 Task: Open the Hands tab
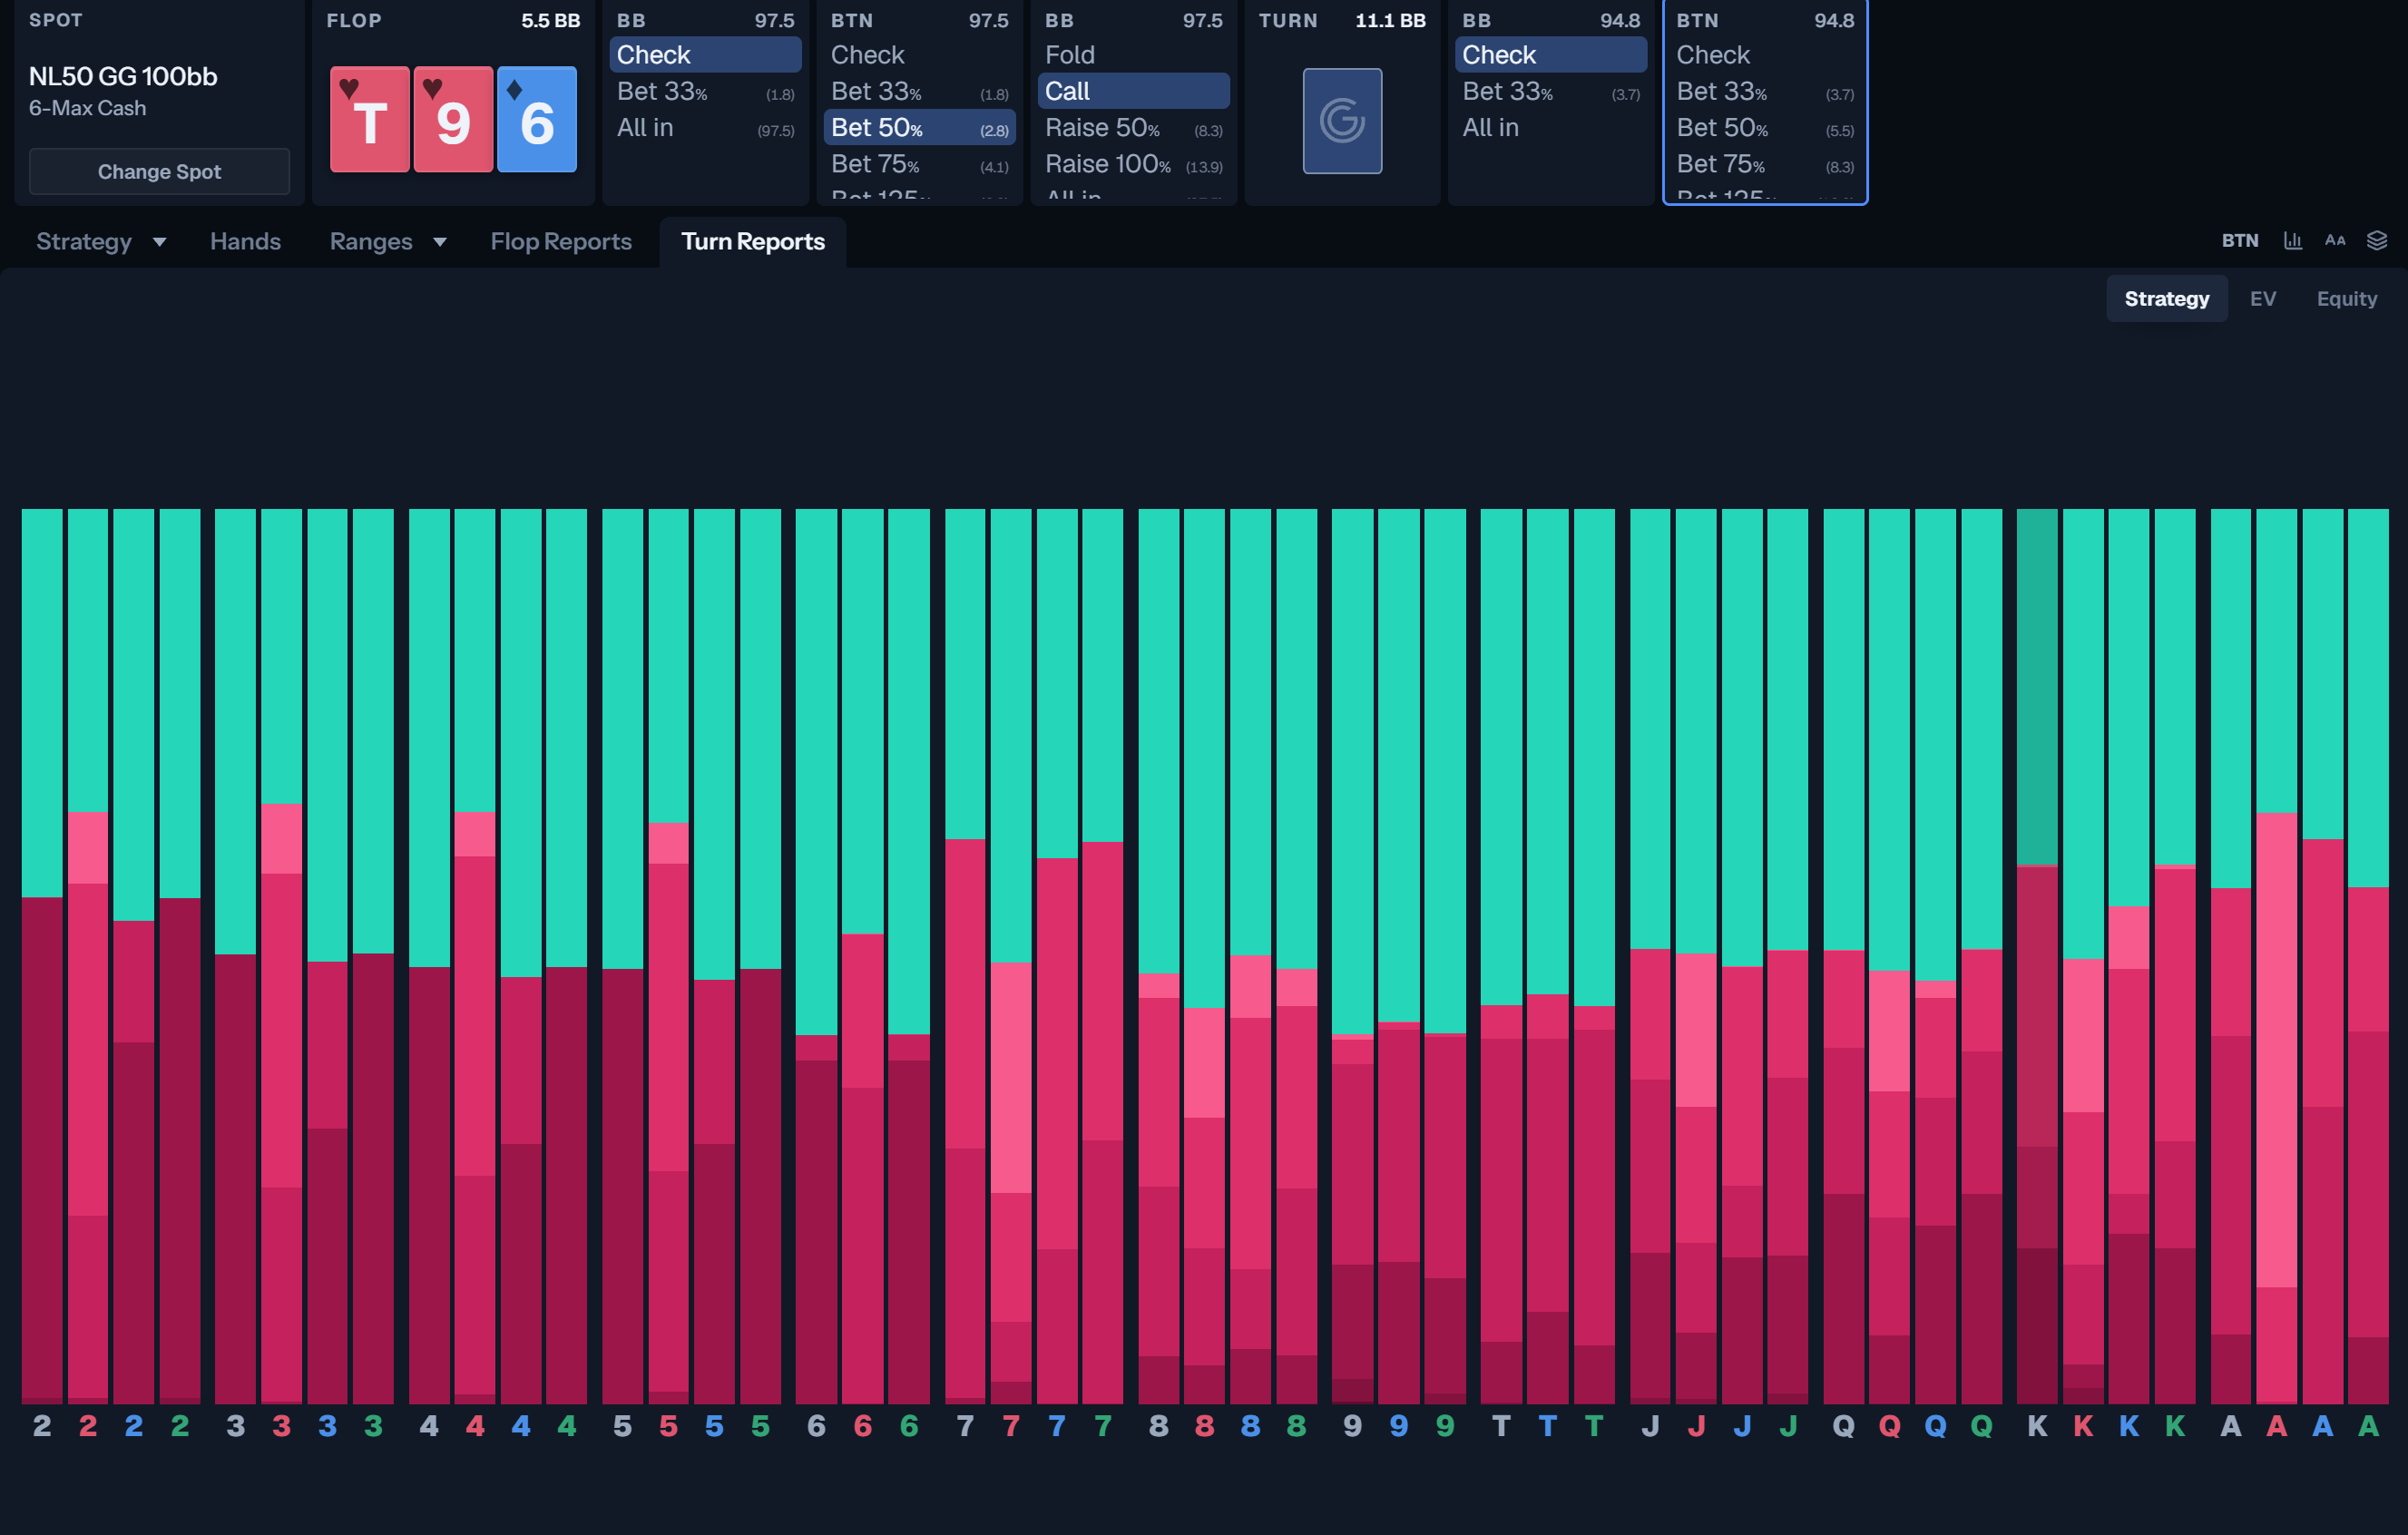[x=245, y=241]
